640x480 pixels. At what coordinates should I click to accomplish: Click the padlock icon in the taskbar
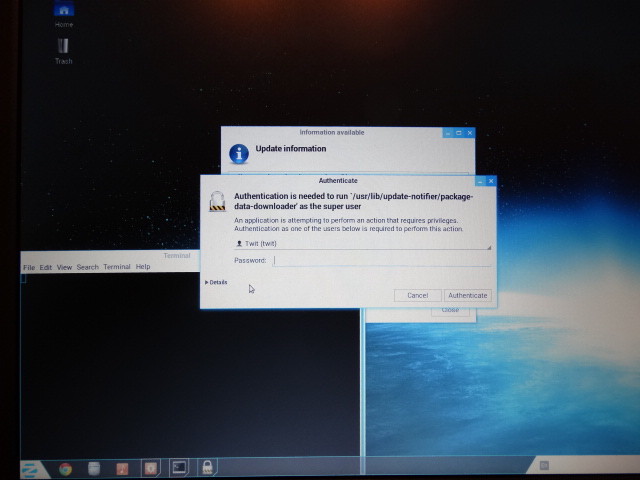pyautogui.click(x=207, y=467)
